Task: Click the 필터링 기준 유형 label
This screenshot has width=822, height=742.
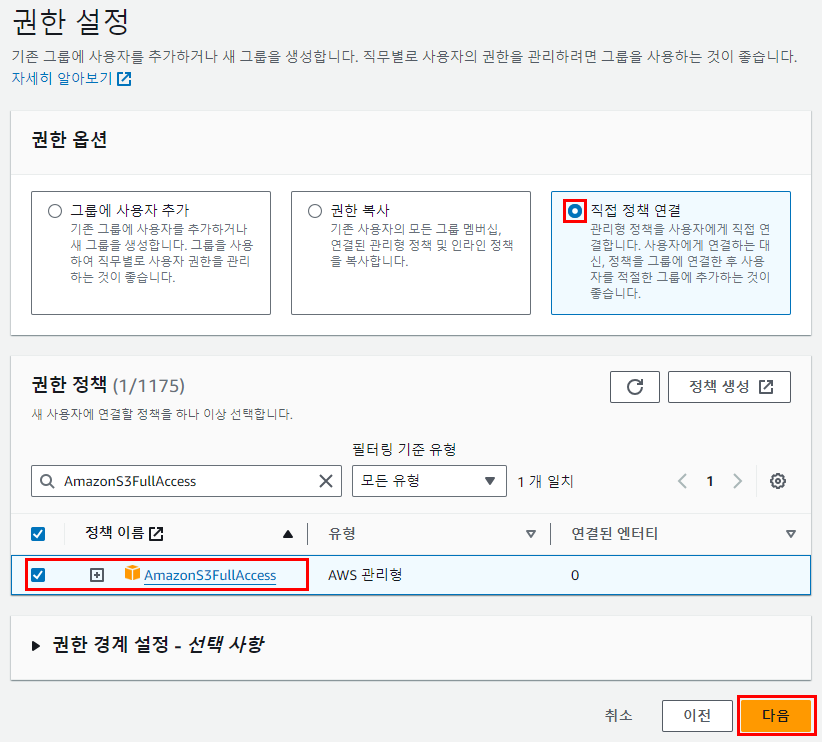Action: (404, 449)
